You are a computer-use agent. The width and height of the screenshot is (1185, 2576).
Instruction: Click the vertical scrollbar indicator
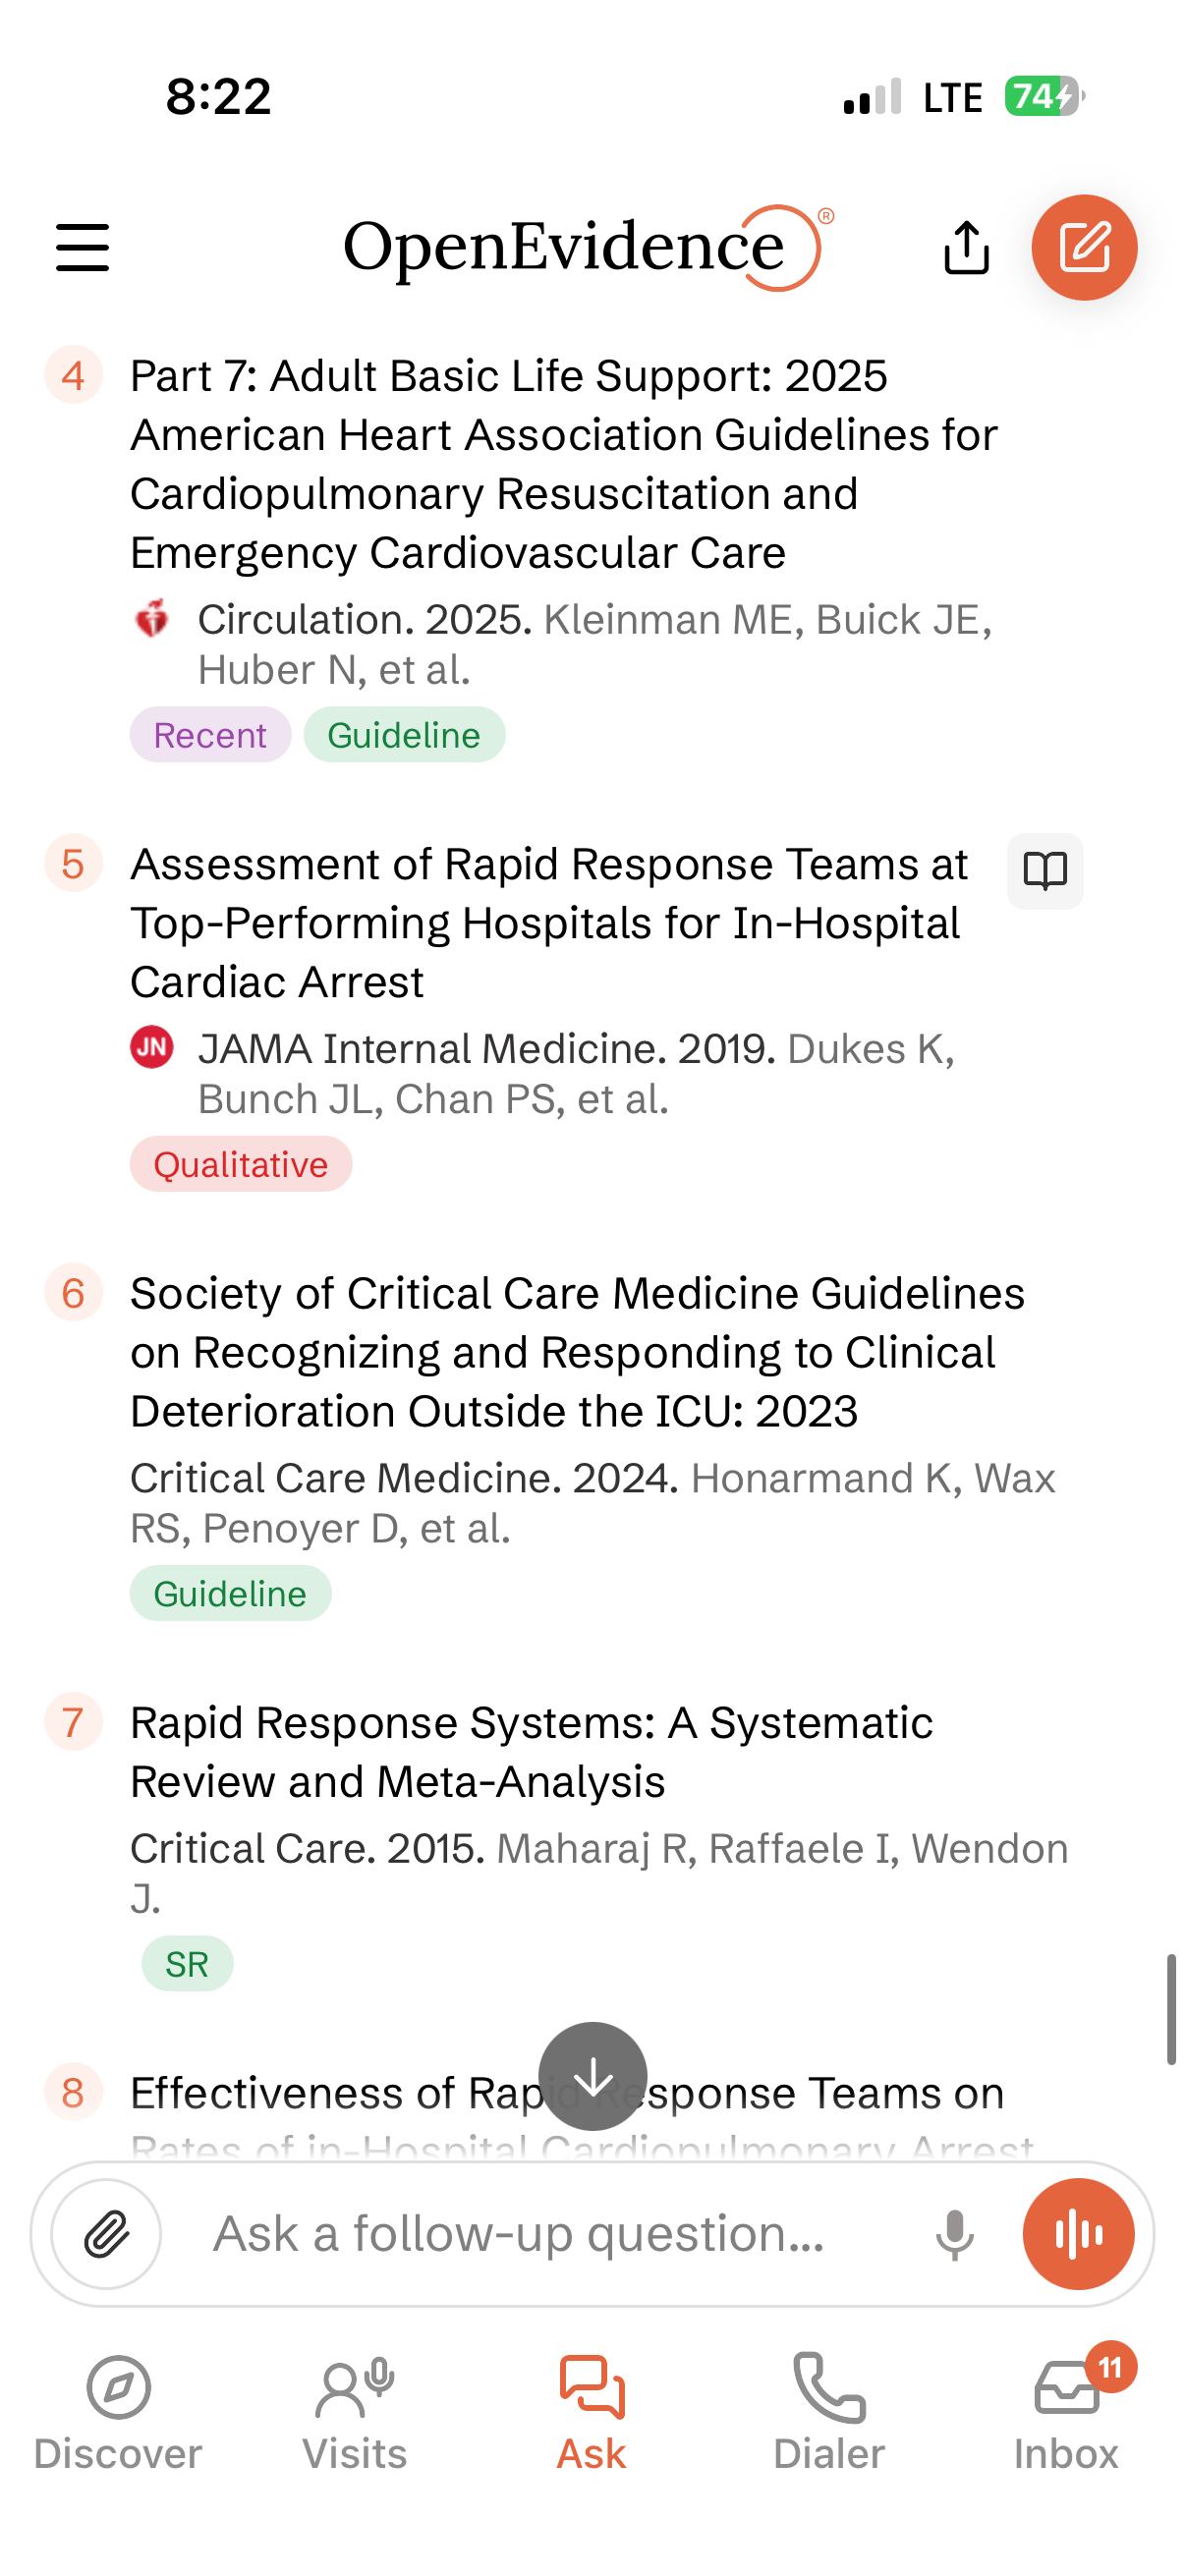(x=1170, y=2009)
